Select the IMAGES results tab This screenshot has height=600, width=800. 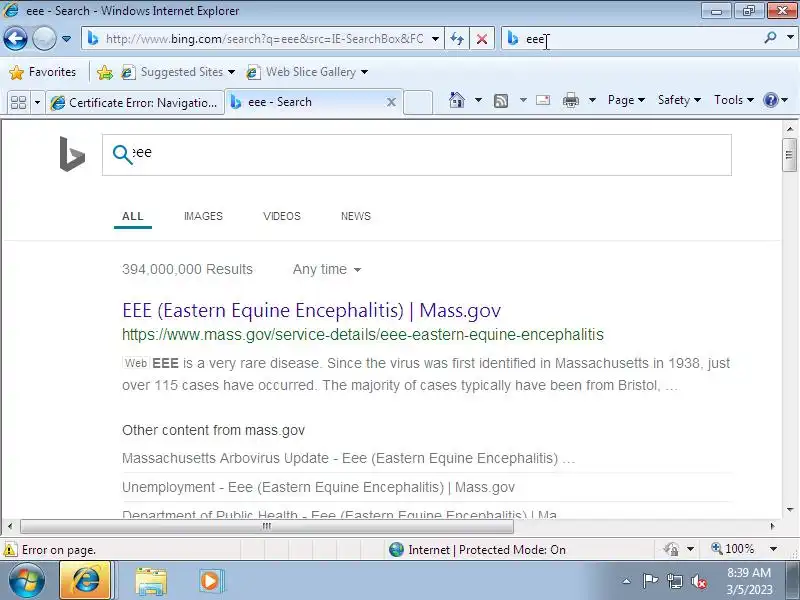[204, 216]
